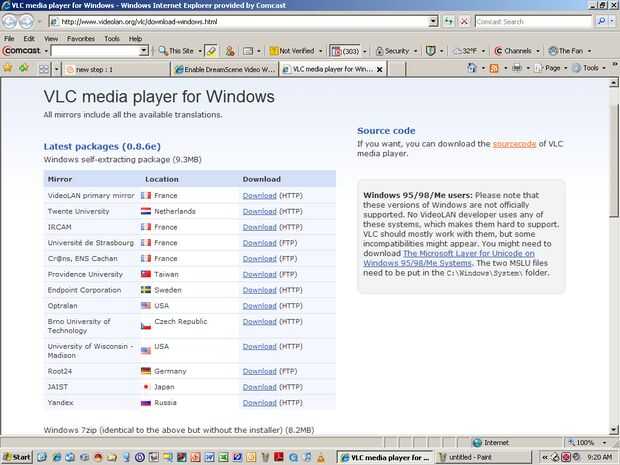Click the Comcast Search input box
Screen dimensions: 620x465
[533, 21]
